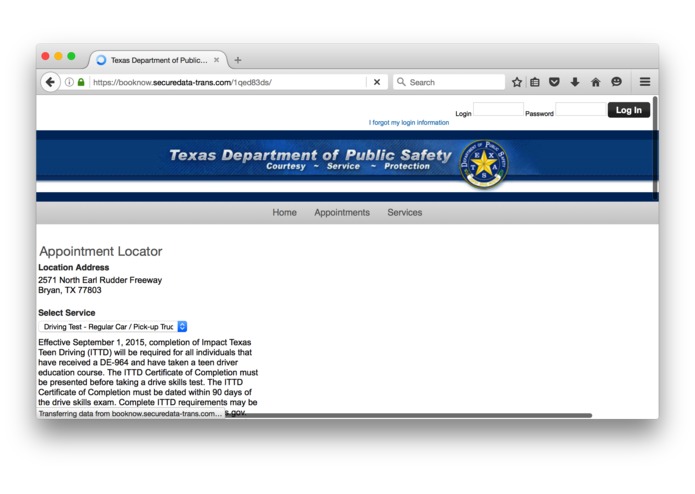
Task: Click the green padlock security icon
Action: (x=81, y=82)
